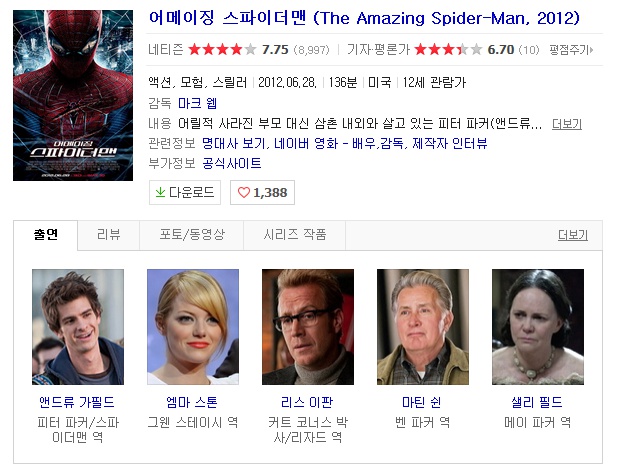This screenshot has height=473, width=623.
Task: Switch to the 시리즈 작품 tab
Action: point(295,235)
